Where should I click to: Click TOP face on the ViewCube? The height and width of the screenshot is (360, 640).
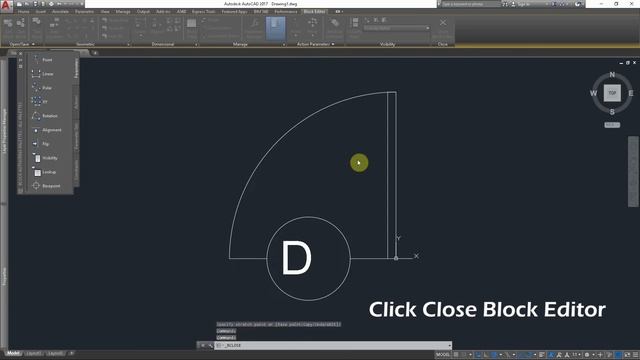point(612,93)
